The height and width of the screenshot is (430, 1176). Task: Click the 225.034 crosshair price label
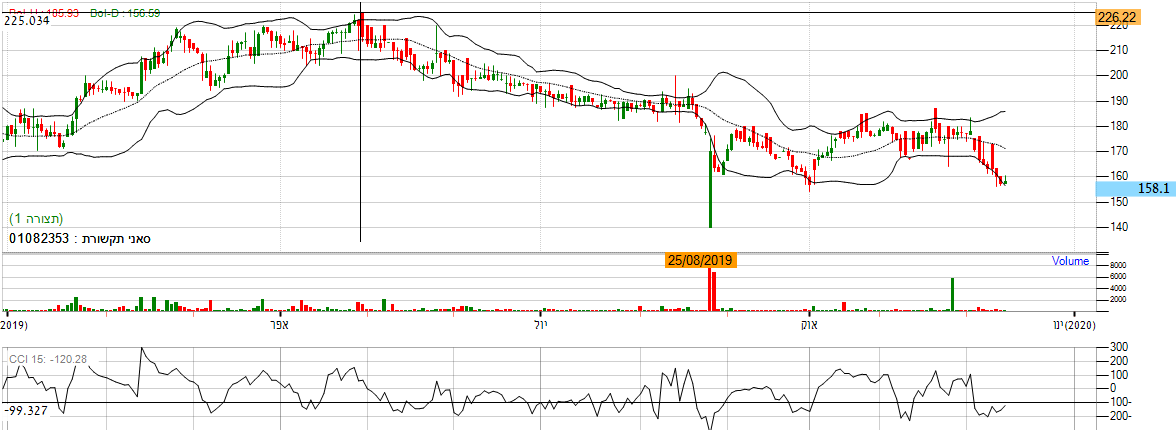(27, 19)
